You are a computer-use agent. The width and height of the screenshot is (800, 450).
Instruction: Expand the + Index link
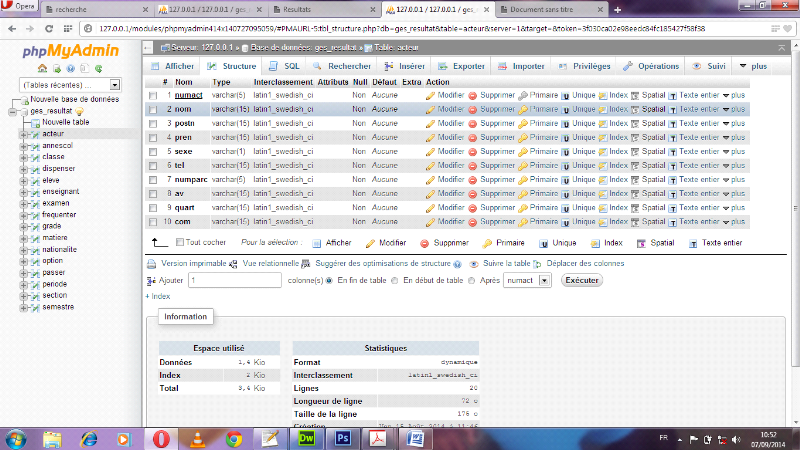tap(158, 296)
